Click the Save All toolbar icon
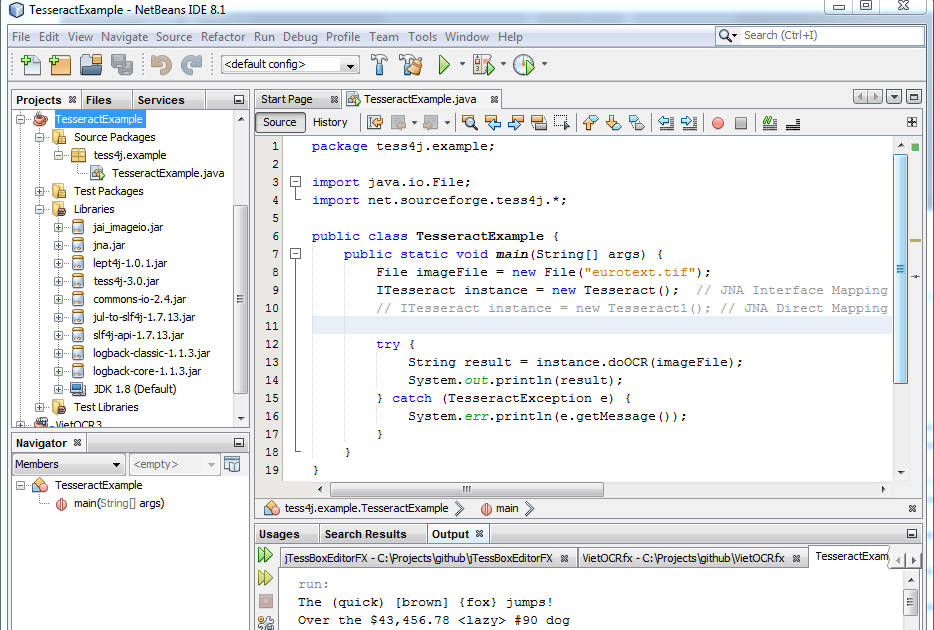Viewport: 934px width, 630px height. 122,64
